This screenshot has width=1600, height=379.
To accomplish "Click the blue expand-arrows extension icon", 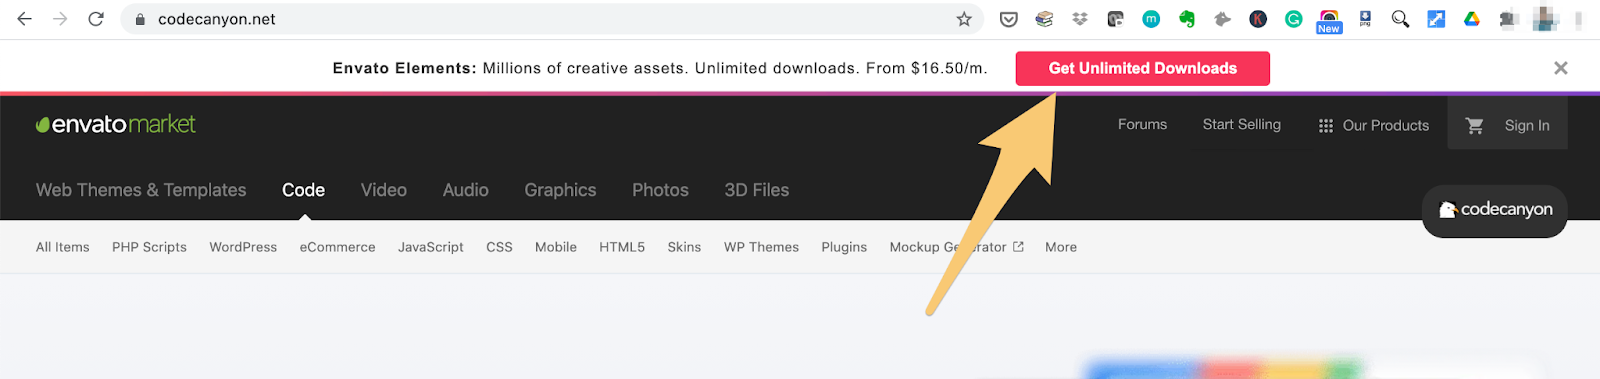I will coord(1436,19).
